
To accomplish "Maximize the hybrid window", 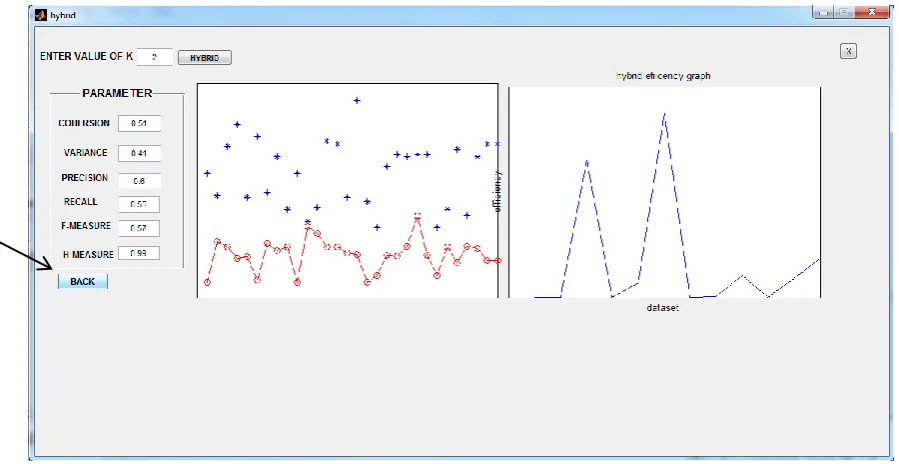I will [x=843, y=12].
